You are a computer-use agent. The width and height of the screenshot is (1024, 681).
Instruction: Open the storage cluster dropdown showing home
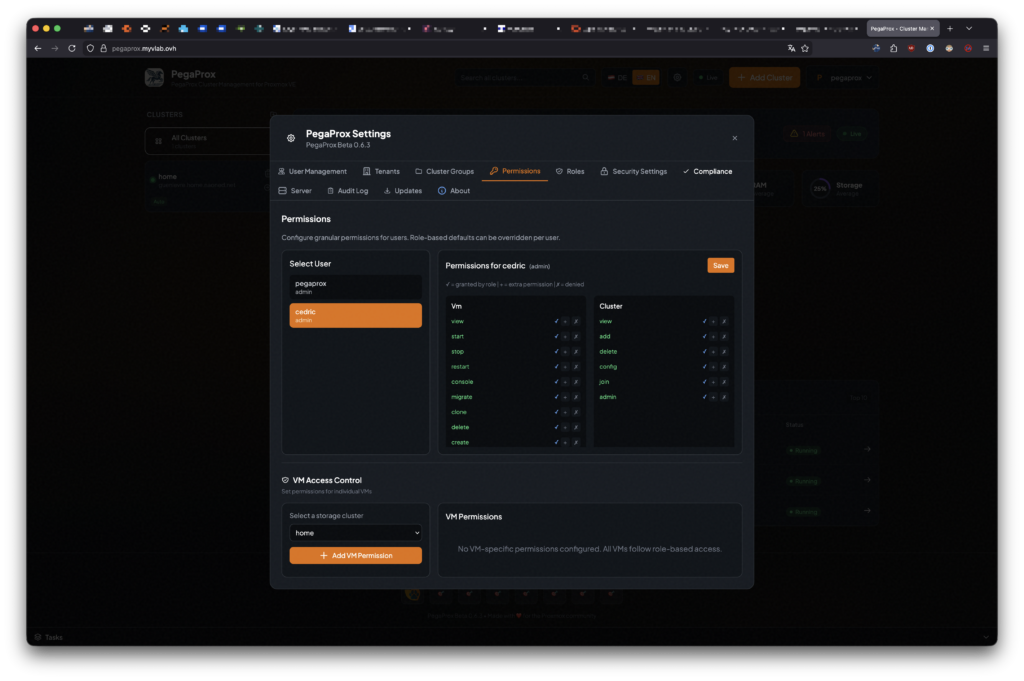[x=355, y=533]
